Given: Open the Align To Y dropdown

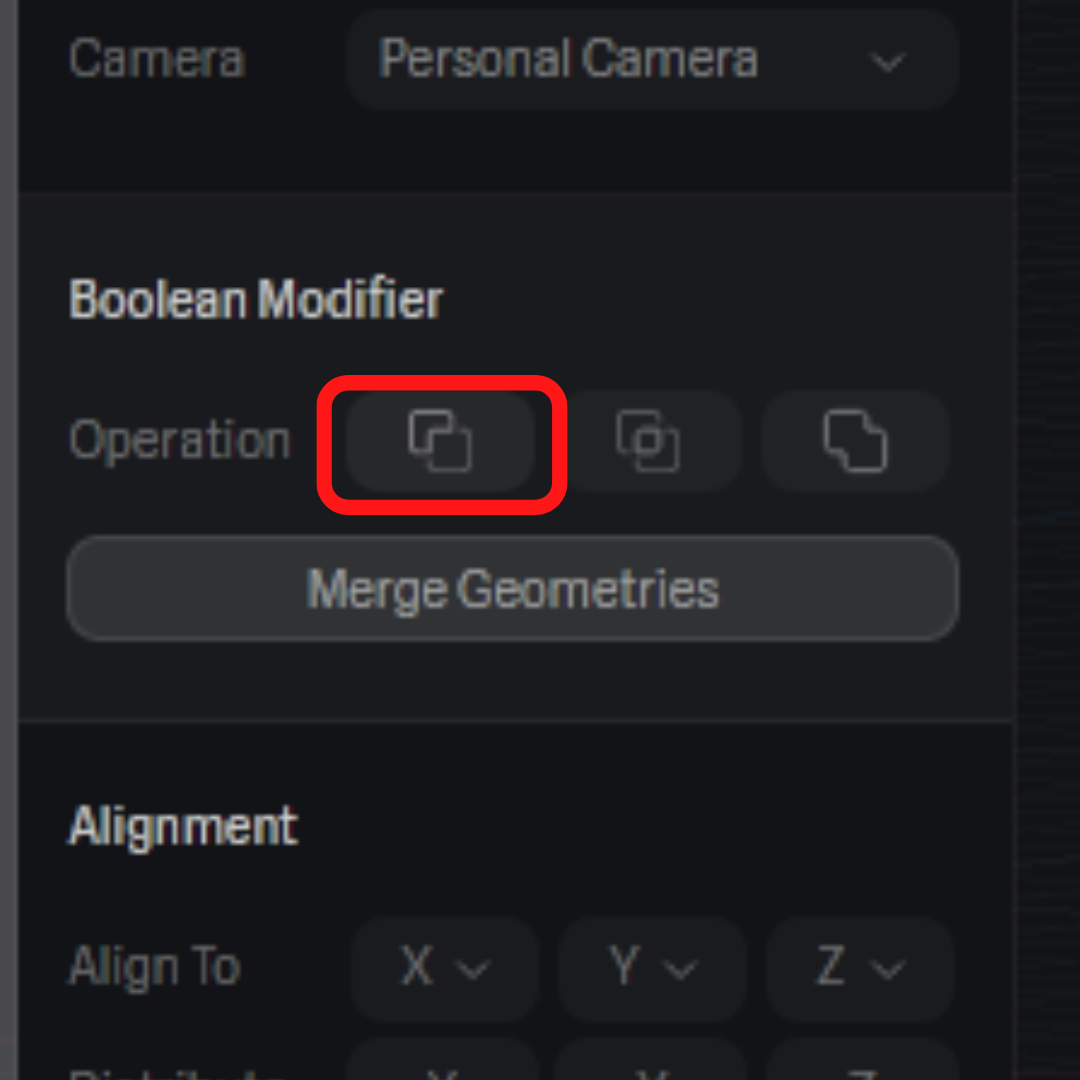Looking at the screenshot, I should [x=653, y=967].
